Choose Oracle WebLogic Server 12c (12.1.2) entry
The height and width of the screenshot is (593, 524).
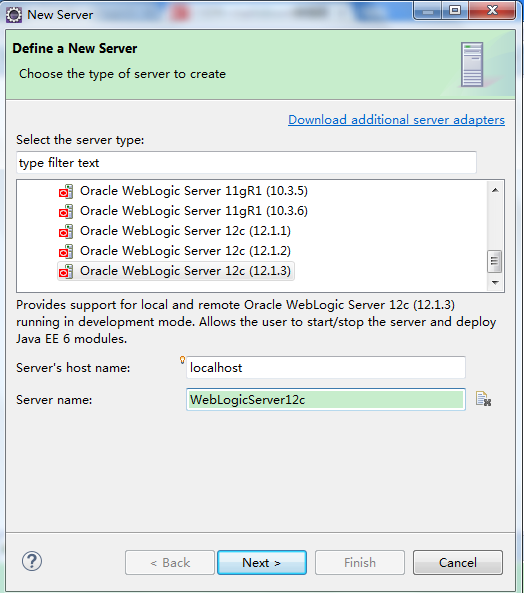(185, 251)
